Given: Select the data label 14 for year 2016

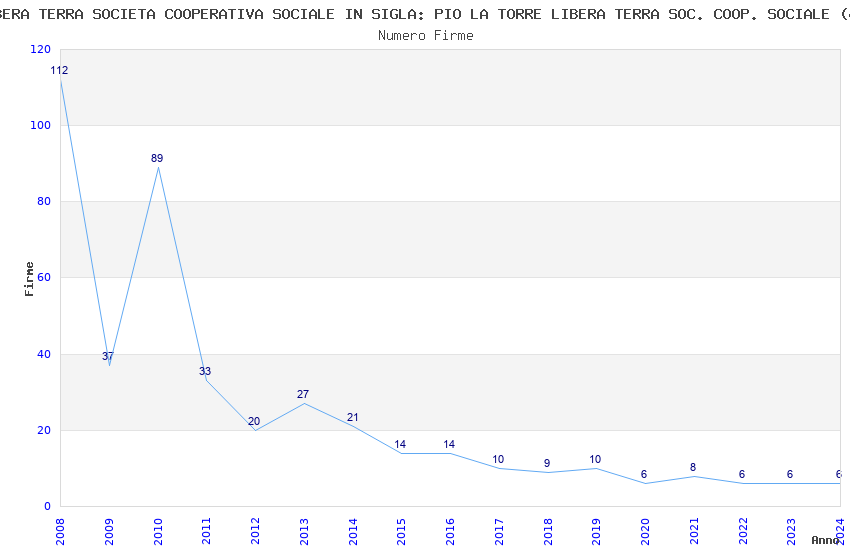Looking at the screenshot, I should [449, 444].
